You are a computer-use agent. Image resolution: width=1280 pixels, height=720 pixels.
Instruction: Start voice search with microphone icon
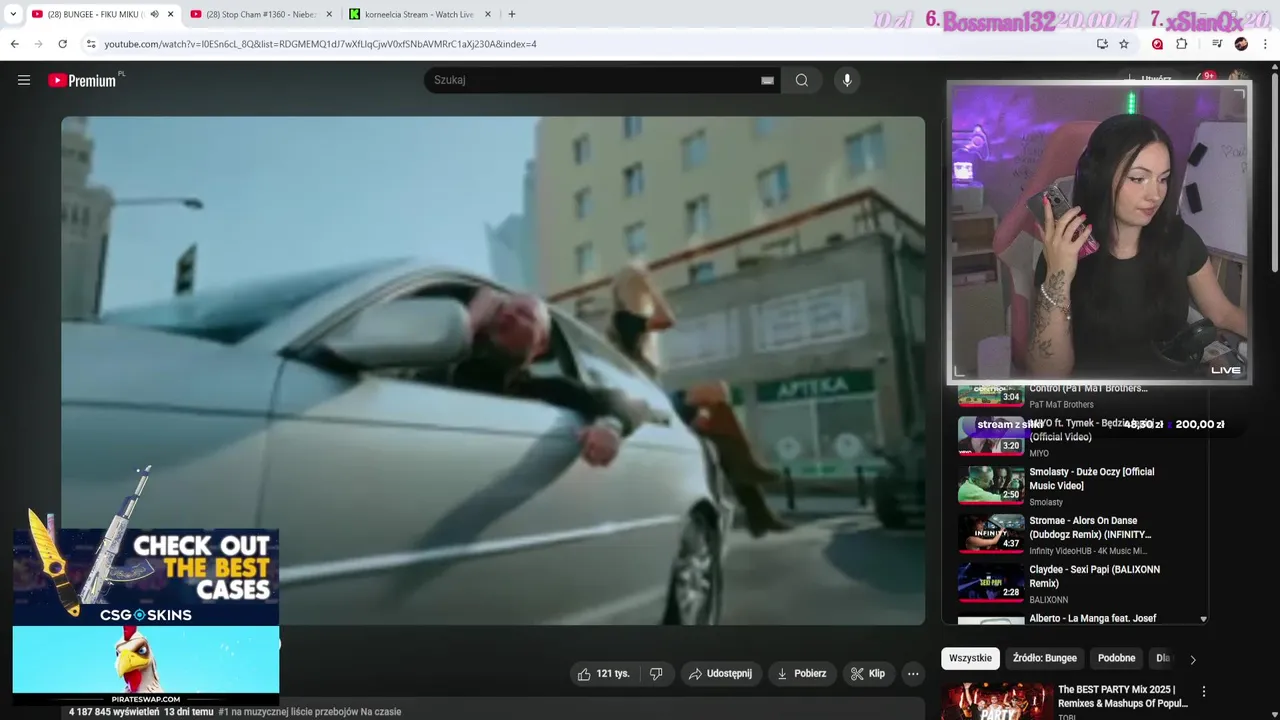847,80
